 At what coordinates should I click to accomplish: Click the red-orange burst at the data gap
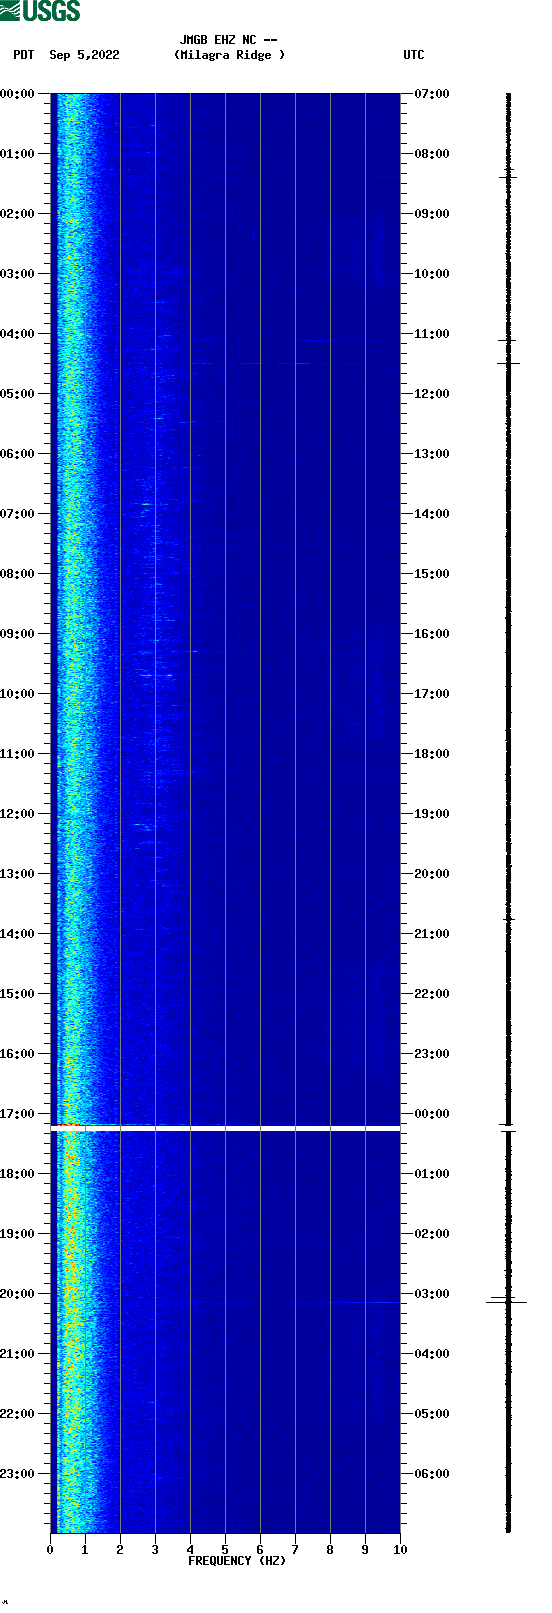click(x=67, y=1125)
